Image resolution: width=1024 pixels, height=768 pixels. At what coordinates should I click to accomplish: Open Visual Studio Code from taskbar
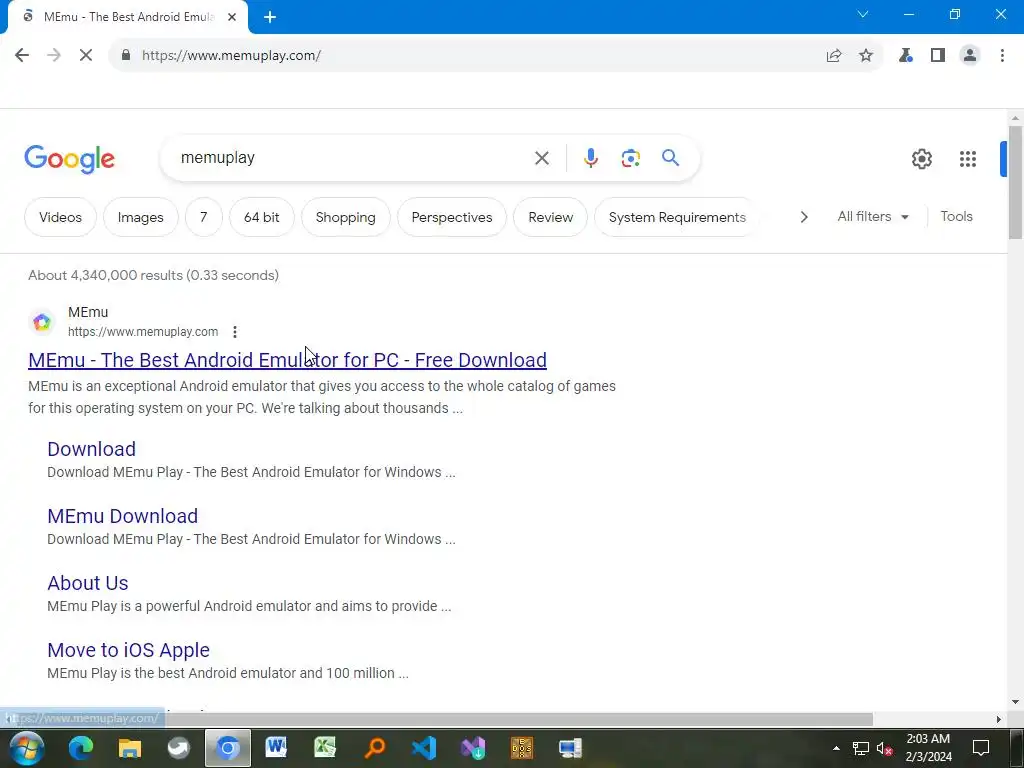[x=424, y=748]
